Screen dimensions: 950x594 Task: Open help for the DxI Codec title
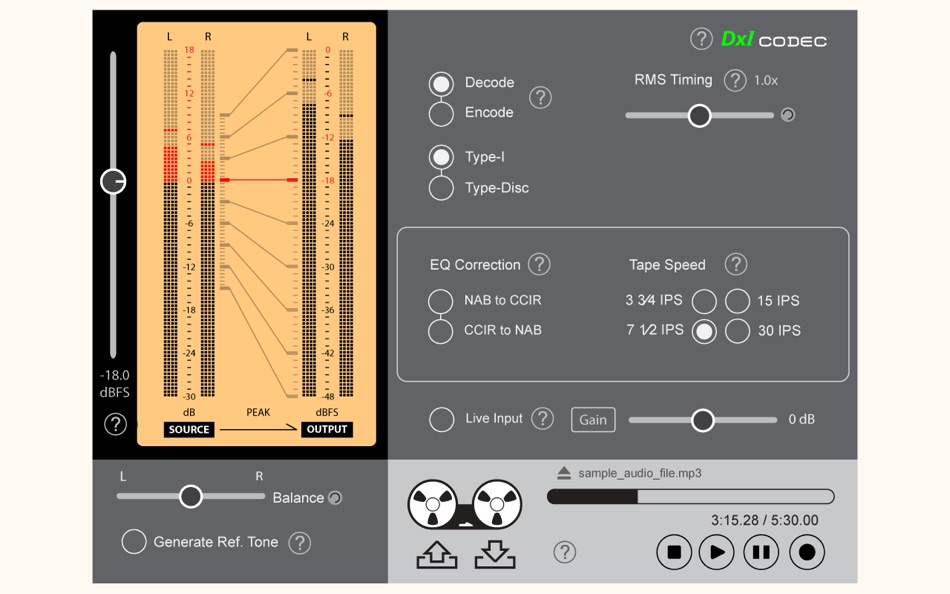click(x=701, y=39)
